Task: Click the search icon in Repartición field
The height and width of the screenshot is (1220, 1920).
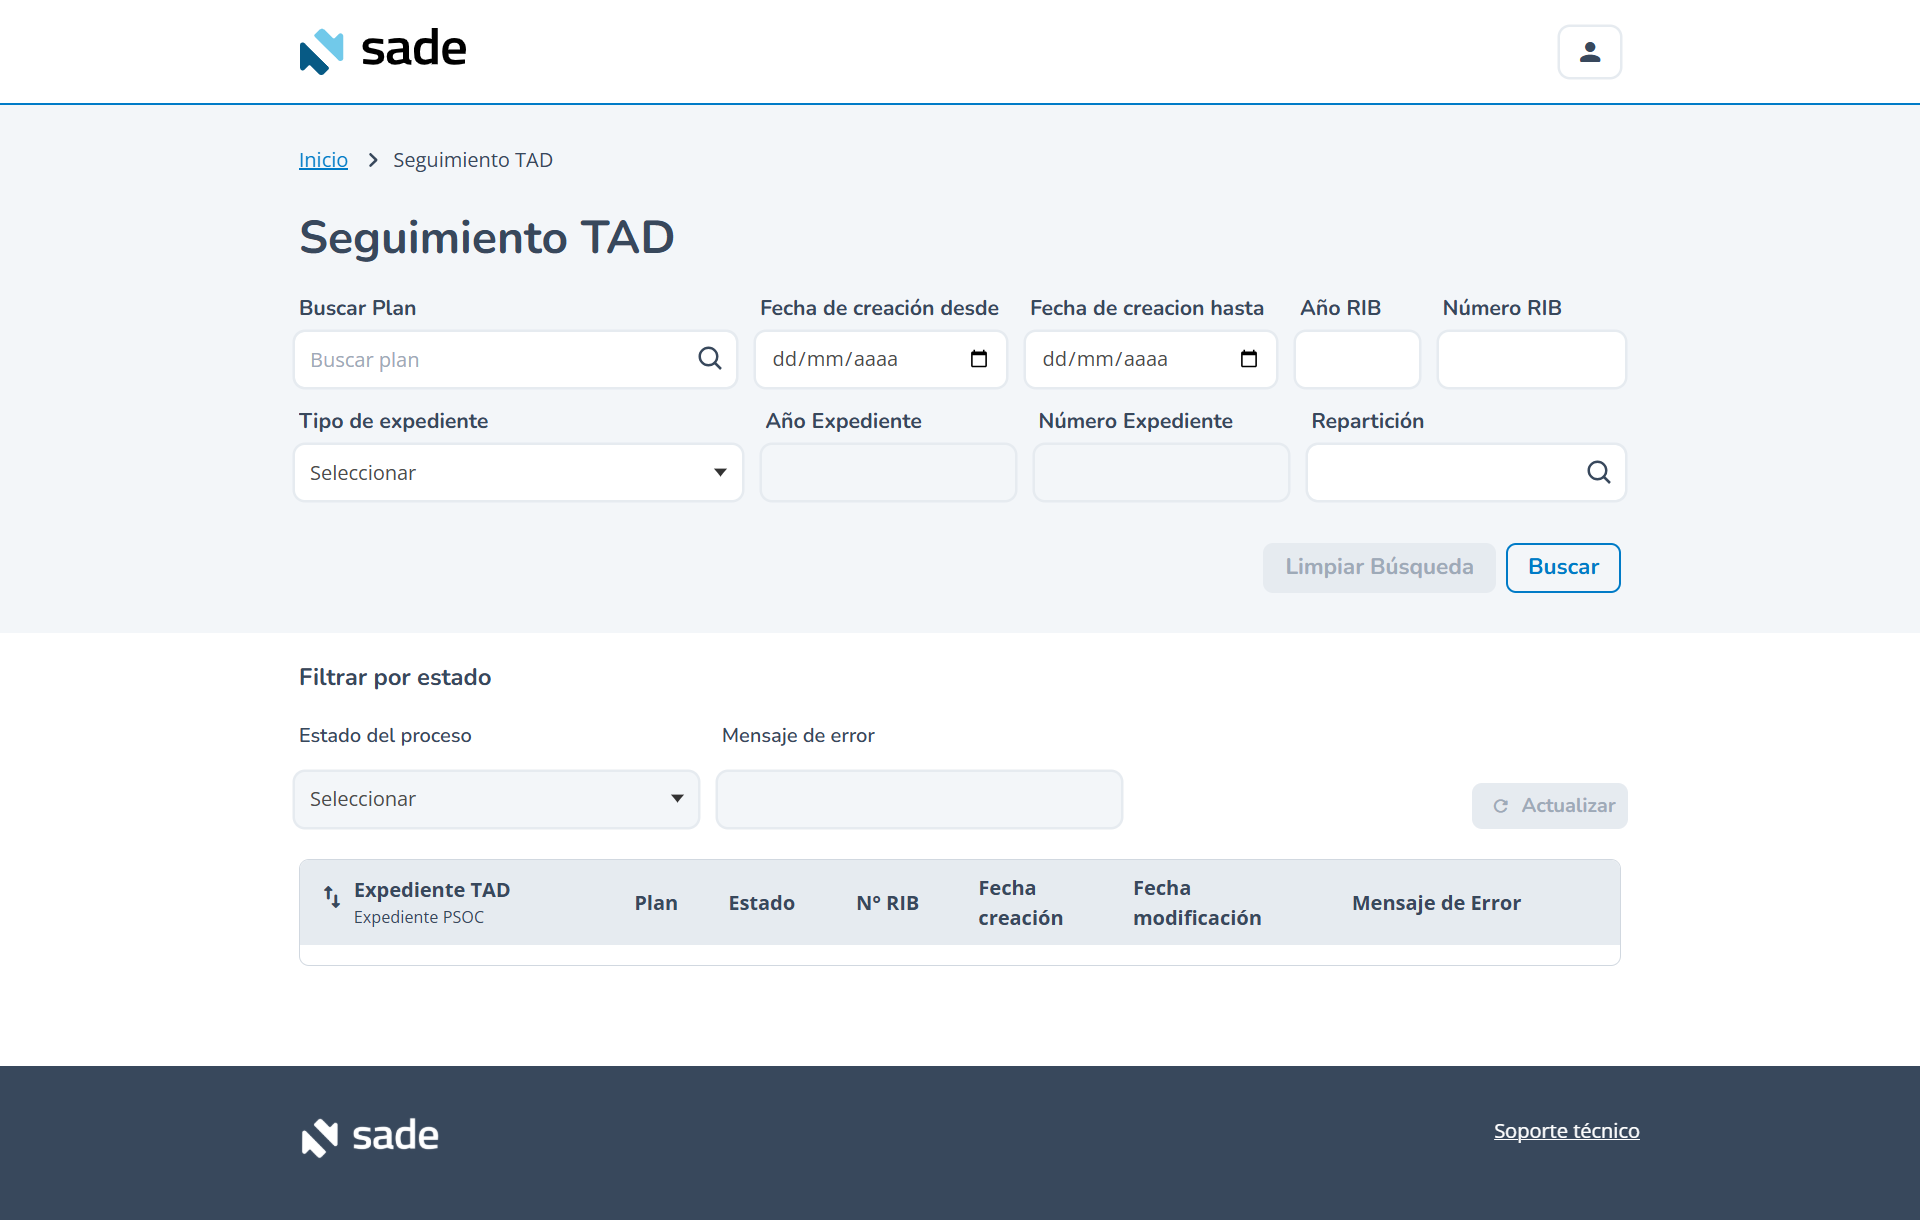Action: tap(1599, 472)
